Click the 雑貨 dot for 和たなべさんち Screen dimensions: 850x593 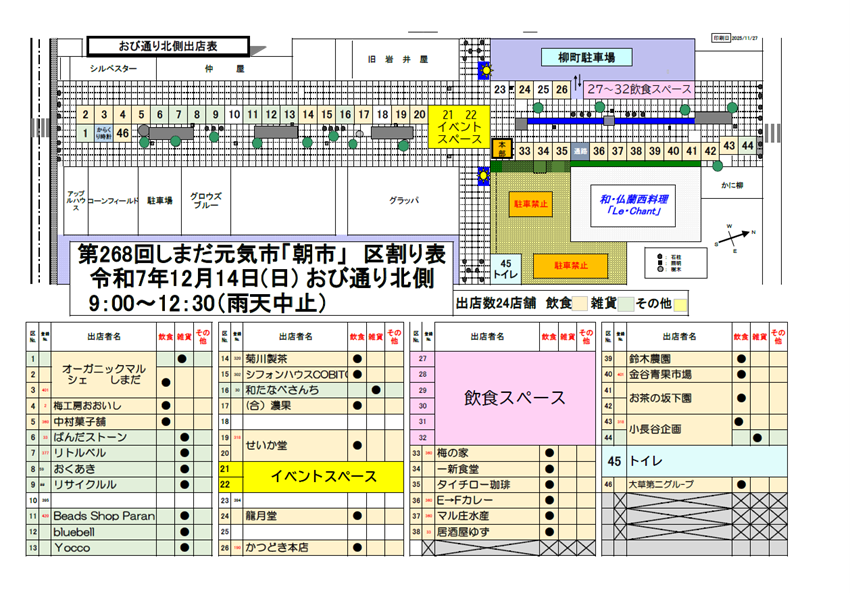click(x=375, y=389)
